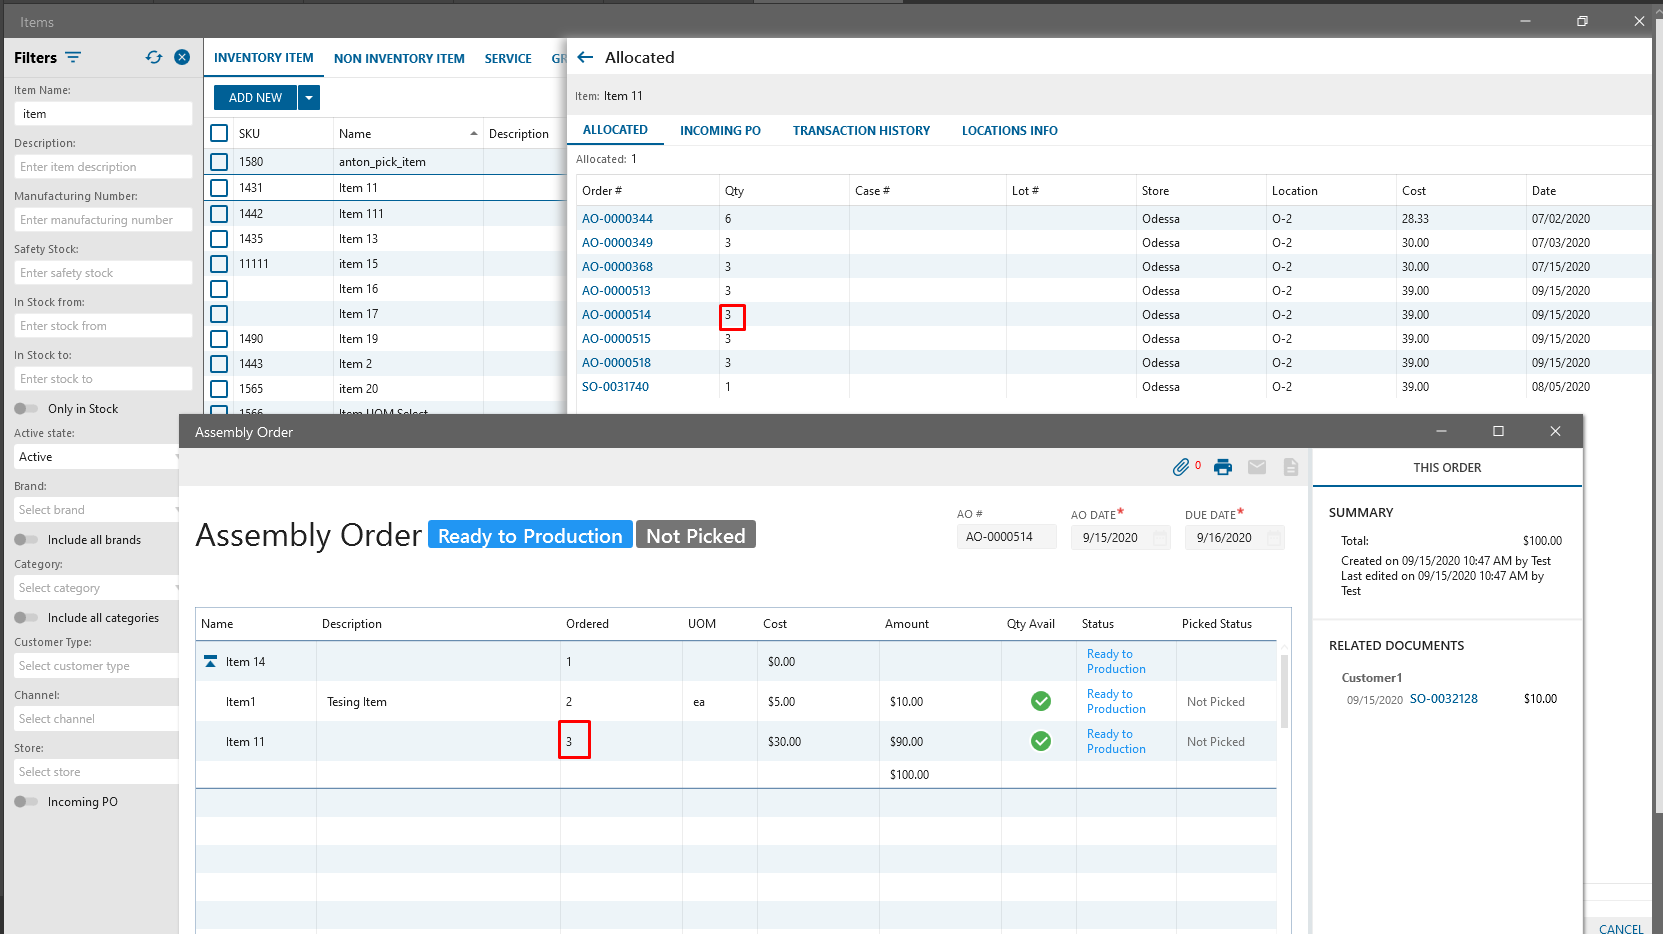Click the document icon beside the envelope
The image size is (1663, 934).
pos(1291,467)
